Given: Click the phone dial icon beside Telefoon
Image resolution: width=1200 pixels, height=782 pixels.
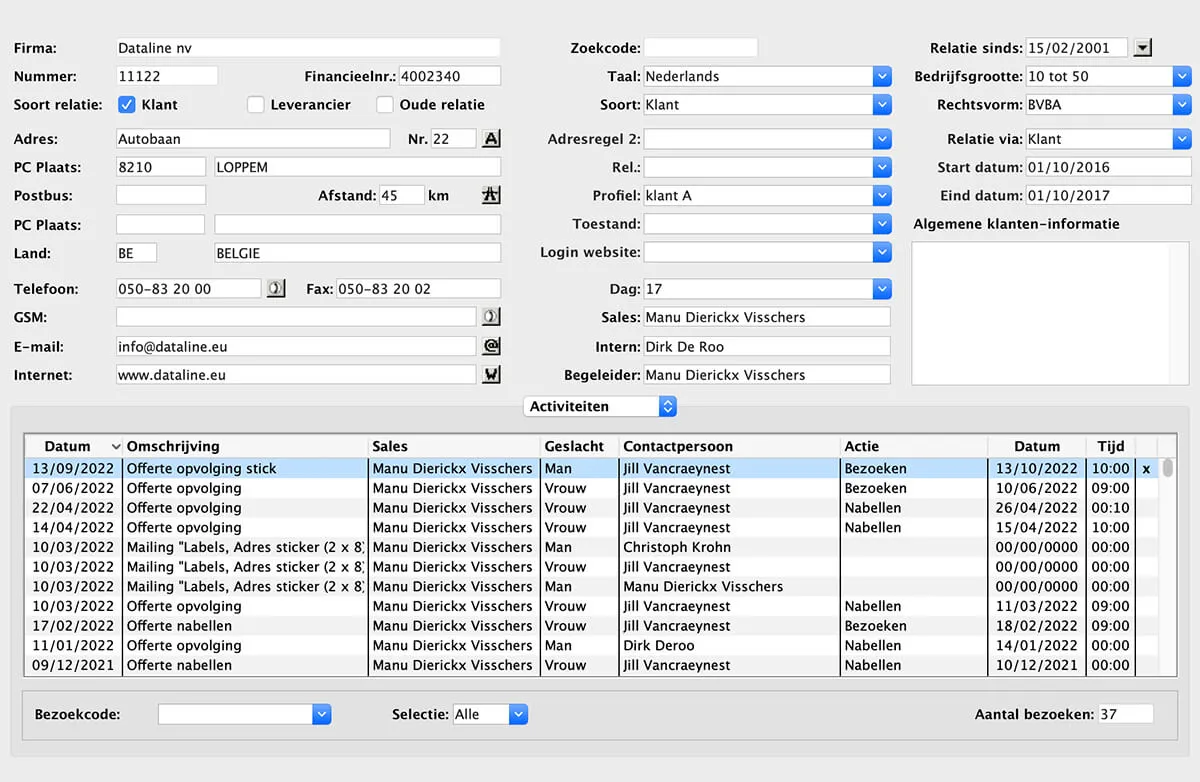Looking at the screenshot, I should (x=276, y=289).
